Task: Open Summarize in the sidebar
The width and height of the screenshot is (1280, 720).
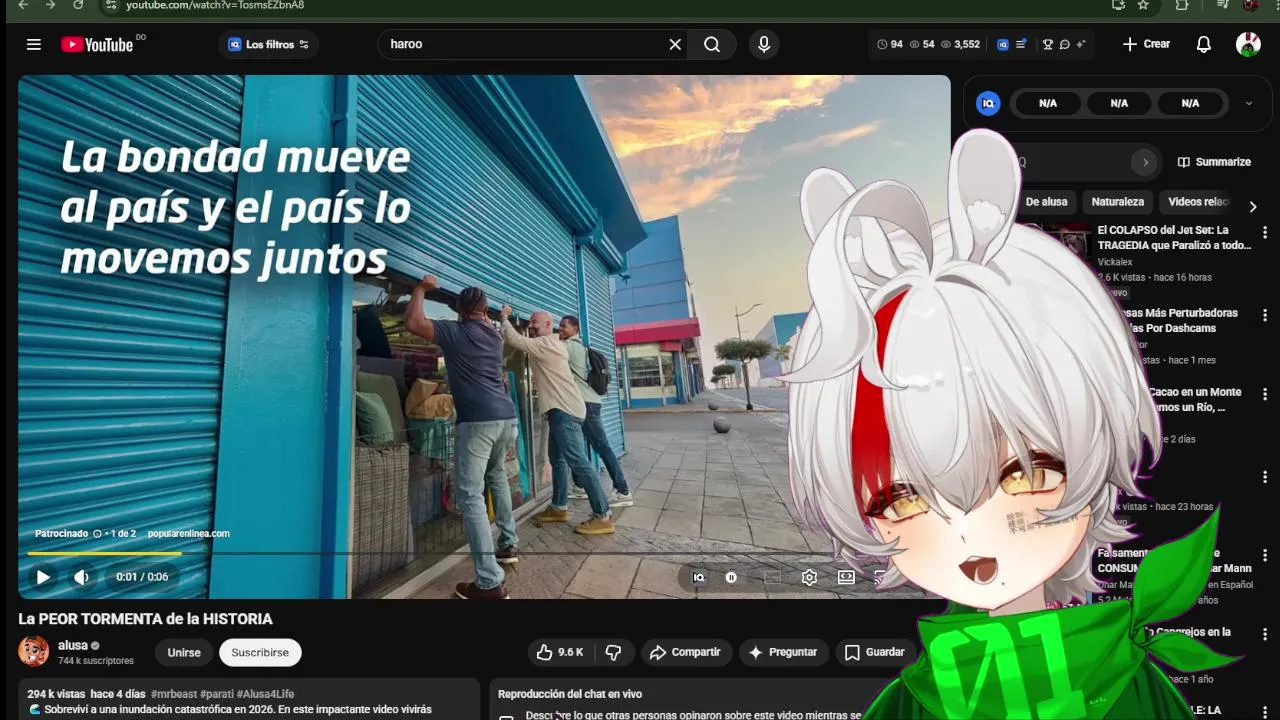Action: pos(1214,162)
